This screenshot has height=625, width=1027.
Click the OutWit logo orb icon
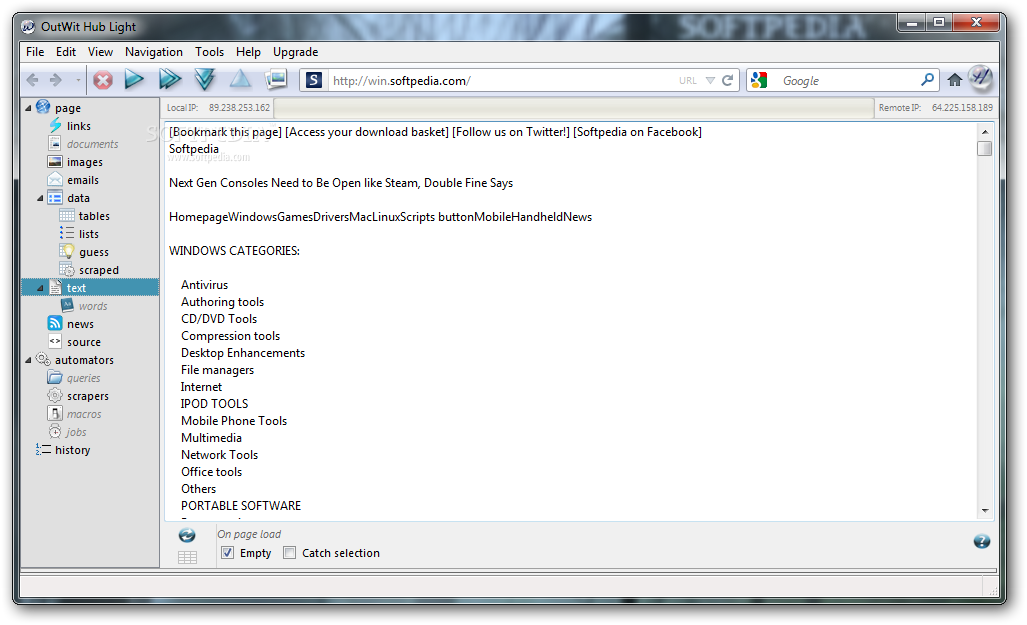pos(981,78)
